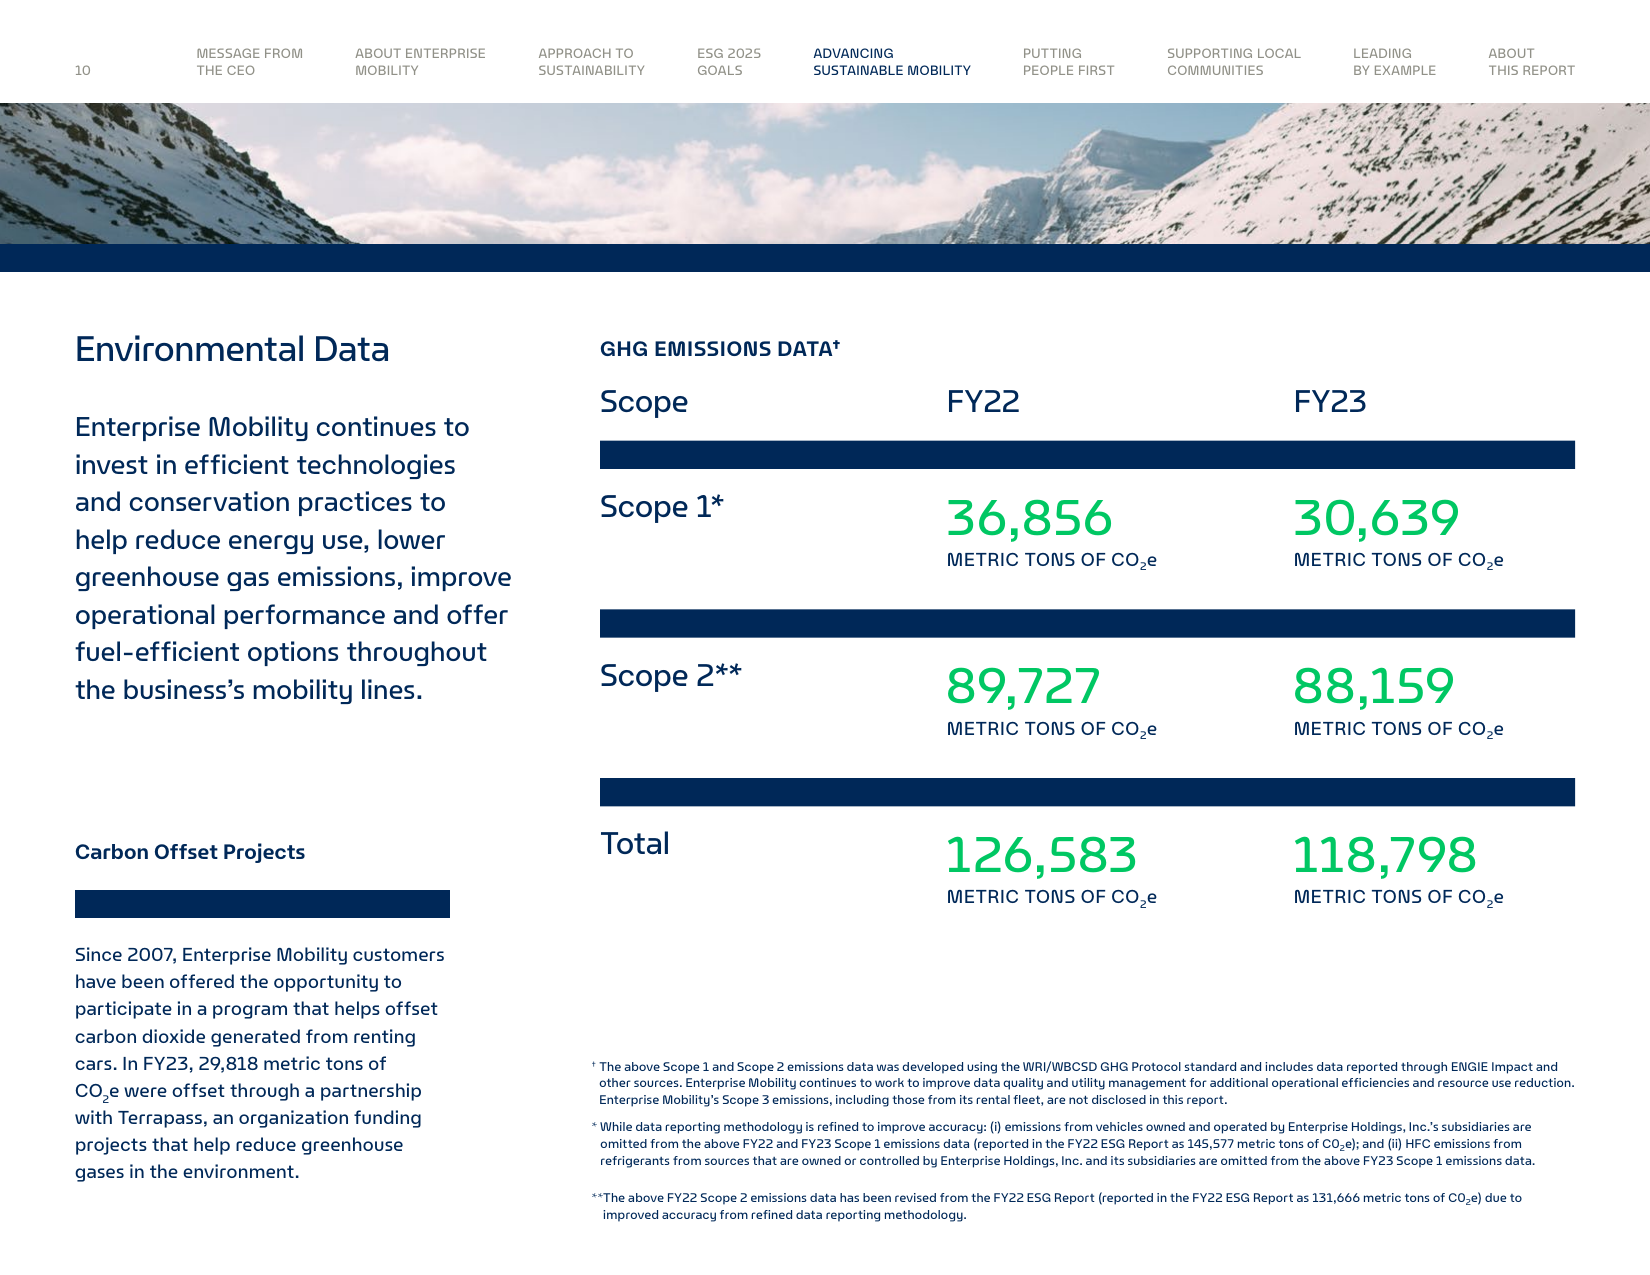Click the Environmental Data heading
This screenshot has height=1275, width=1650.
(232, 350)
